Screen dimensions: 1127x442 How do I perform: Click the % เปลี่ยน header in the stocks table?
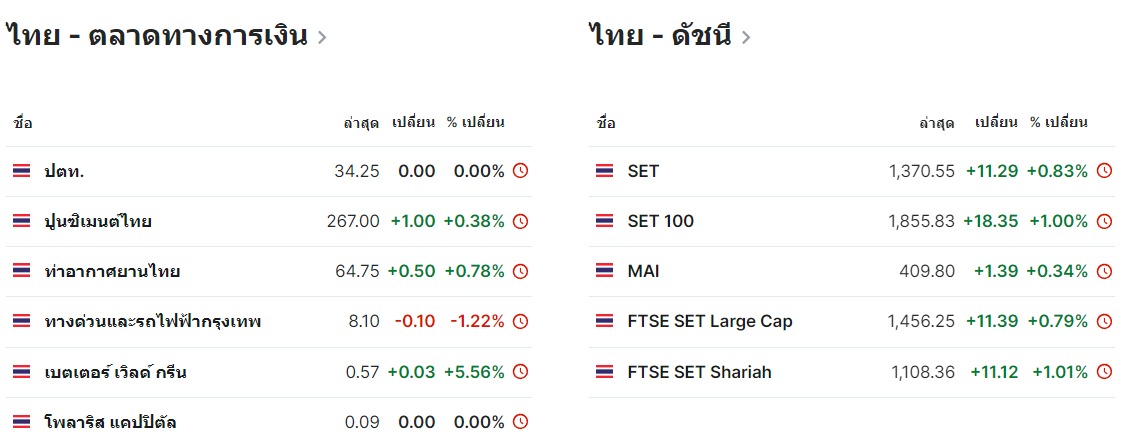pyautogui.click(x=475, y=123)
